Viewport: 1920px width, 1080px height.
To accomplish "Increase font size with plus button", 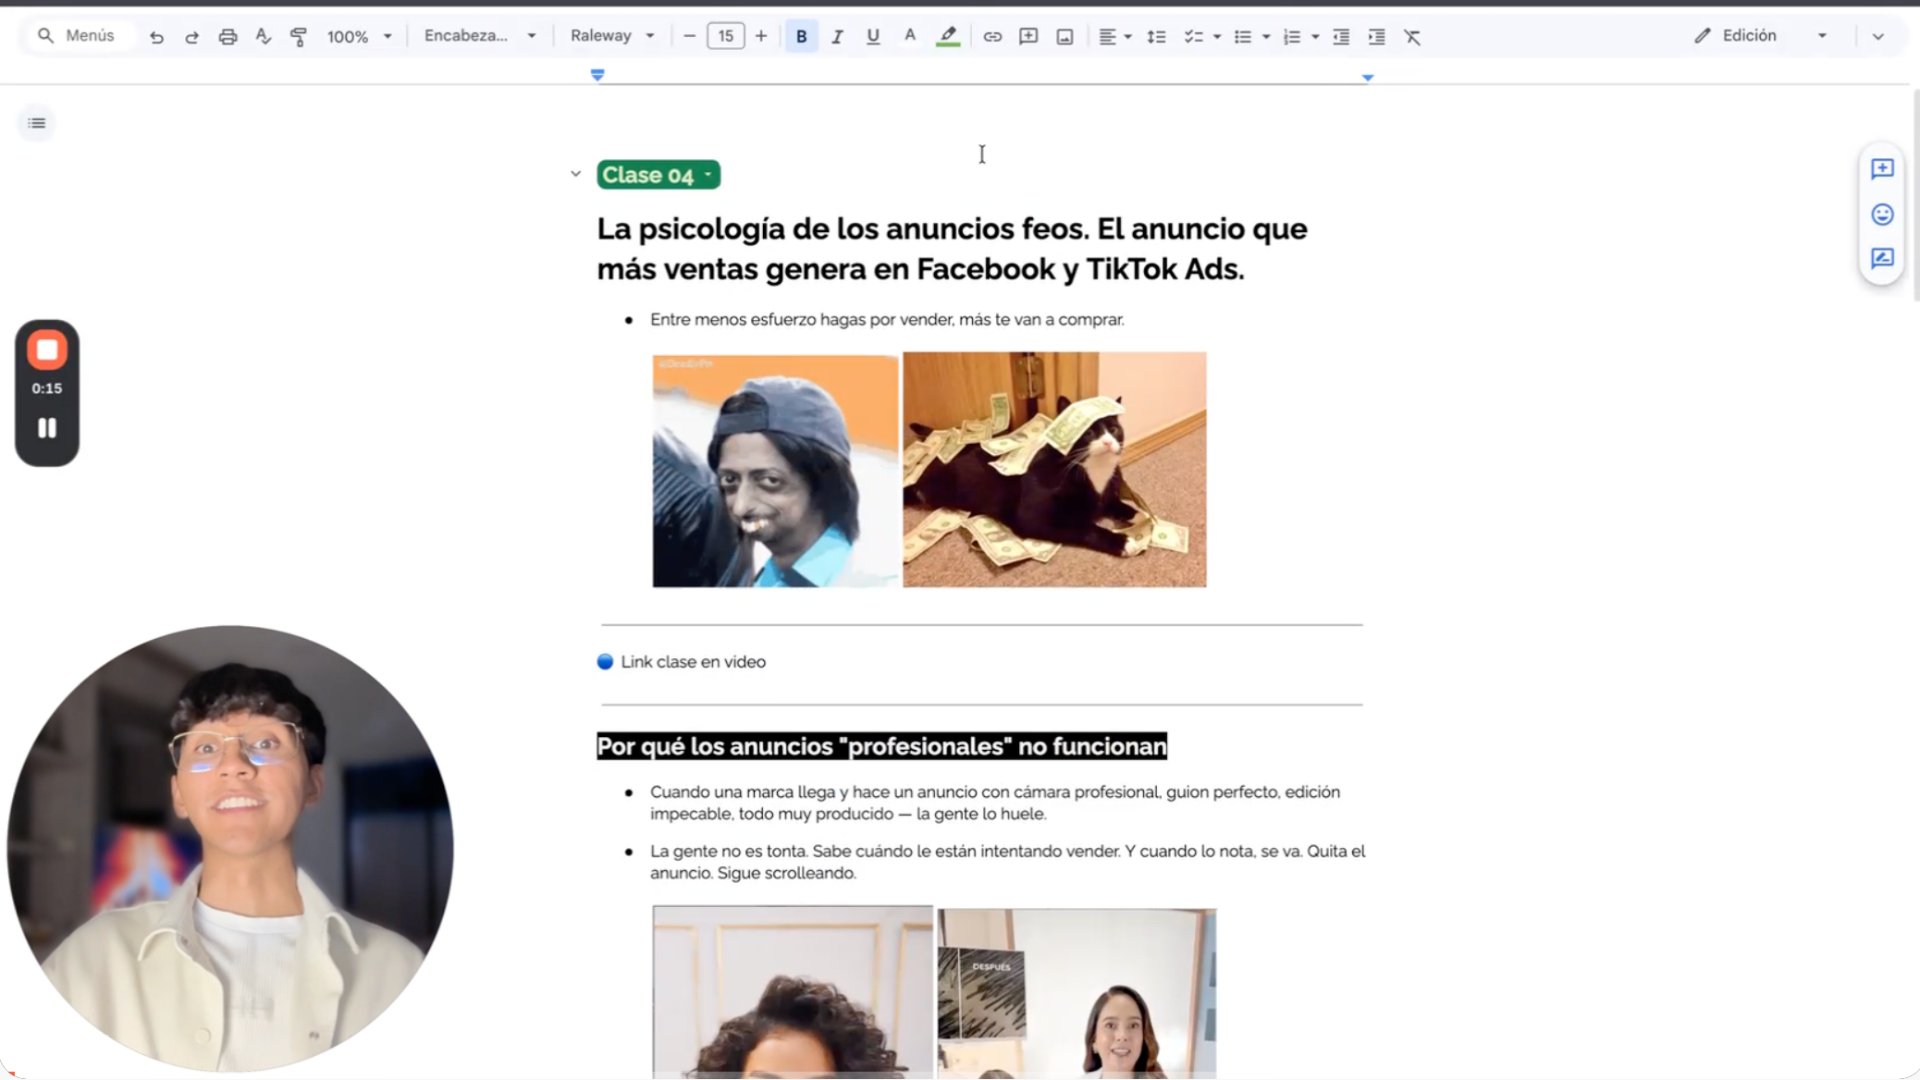I will click(x=761, y=36).
